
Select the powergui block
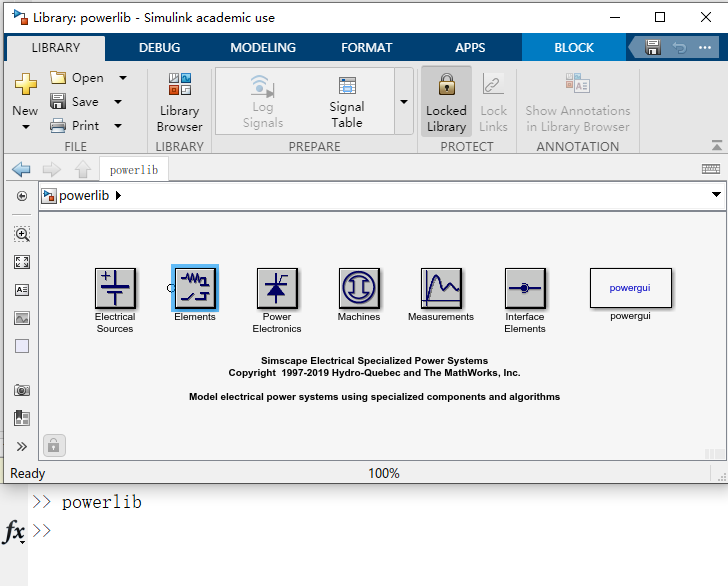coord(630,288)
